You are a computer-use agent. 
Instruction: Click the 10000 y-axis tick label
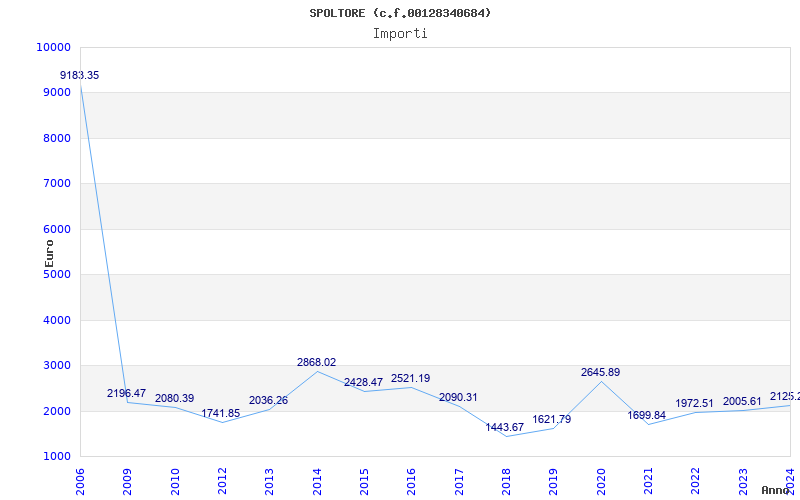(x=53, y=47)
